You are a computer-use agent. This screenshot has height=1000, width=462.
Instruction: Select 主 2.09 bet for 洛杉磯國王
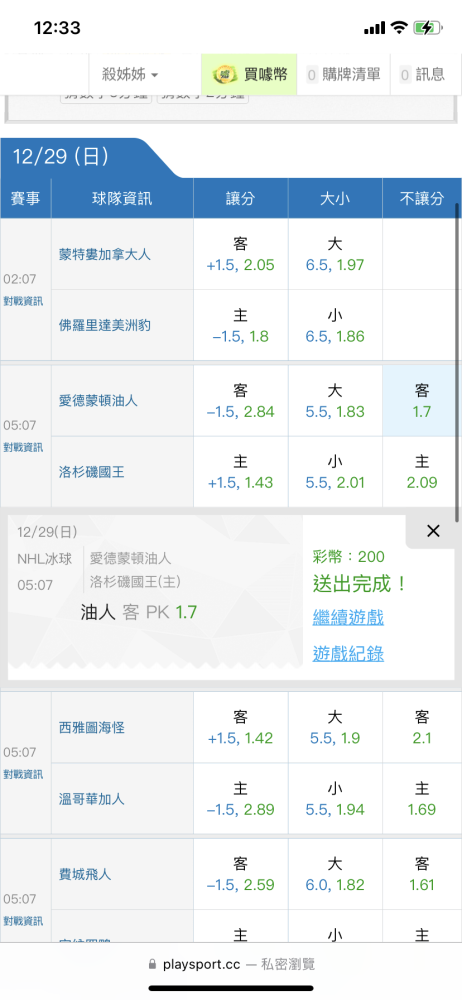(421, 472)
